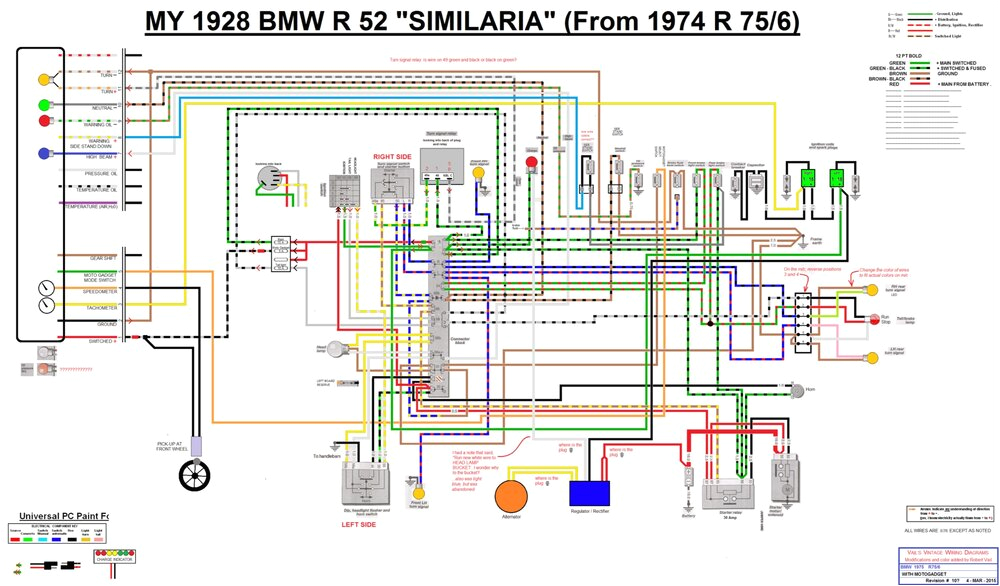Click the LEFT SIDE label
Viewport: 1000px width, 586px height.
(x=358, y=524)
